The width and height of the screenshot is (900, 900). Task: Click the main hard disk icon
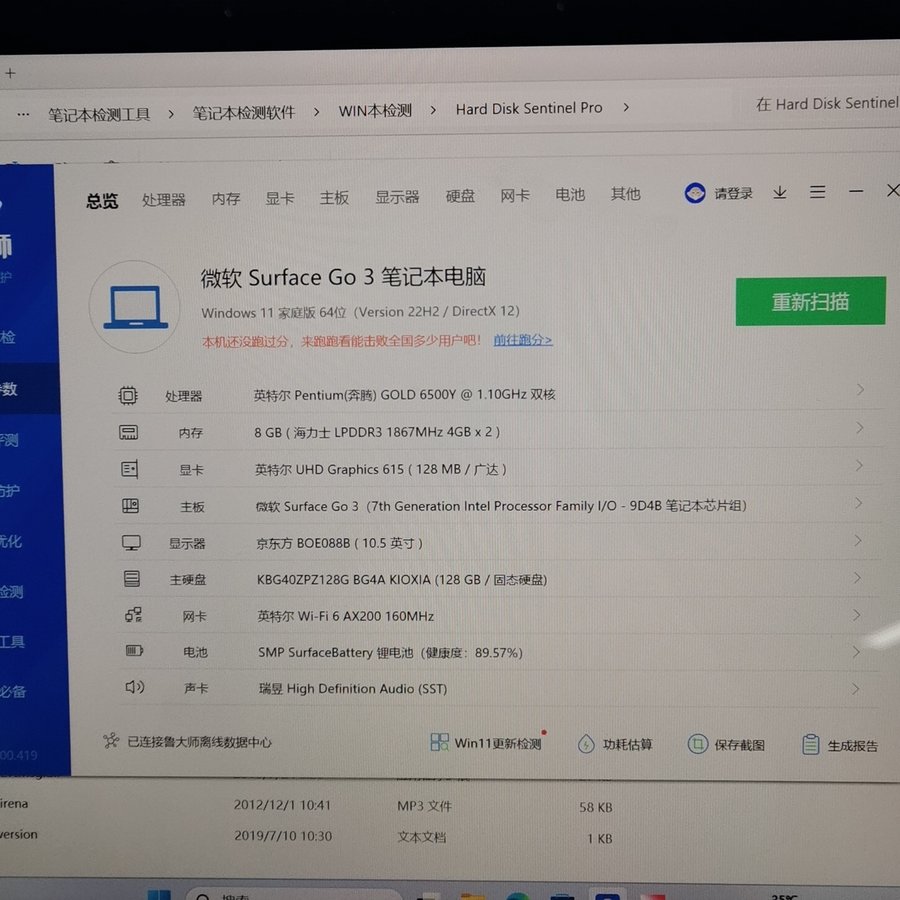click(x=132, y=579)
